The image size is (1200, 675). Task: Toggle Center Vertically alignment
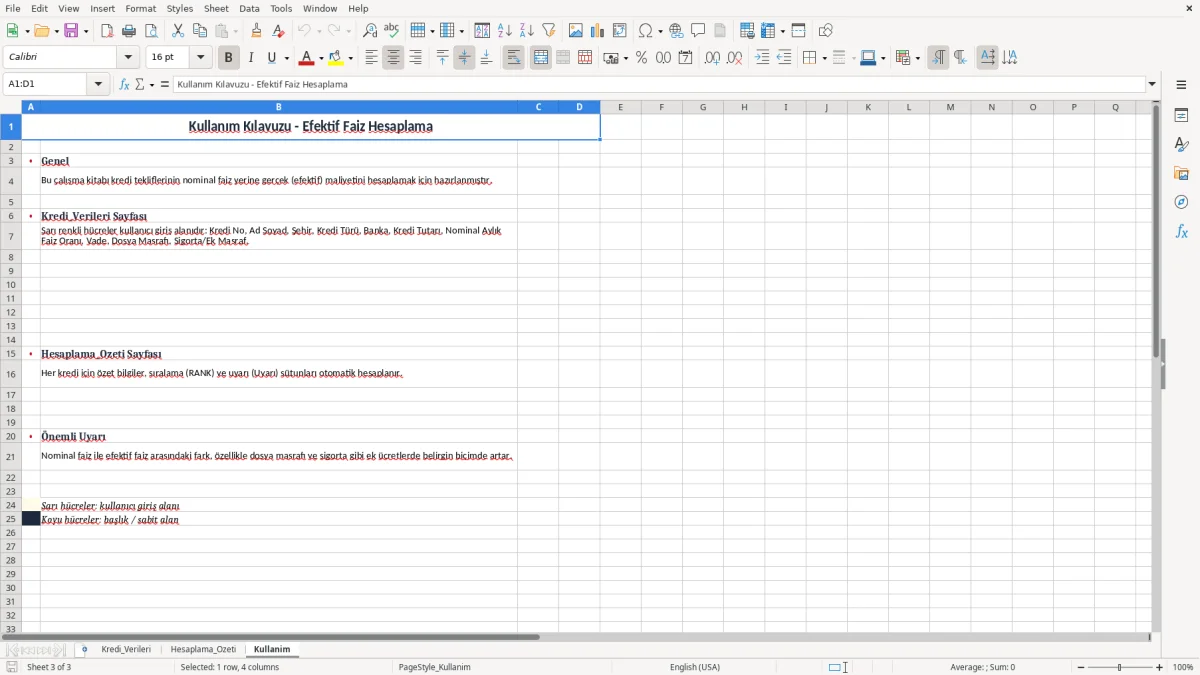coord(464,58)
